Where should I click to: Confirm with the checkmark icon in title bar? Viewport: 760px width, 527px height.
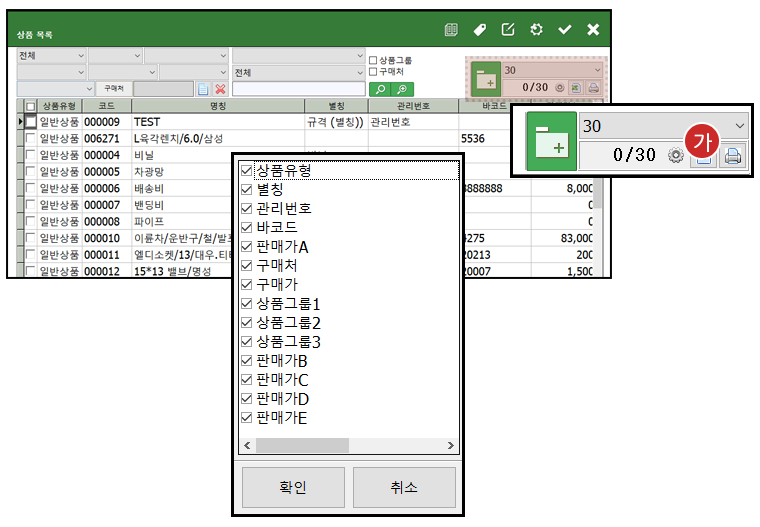tap(565, 30)
